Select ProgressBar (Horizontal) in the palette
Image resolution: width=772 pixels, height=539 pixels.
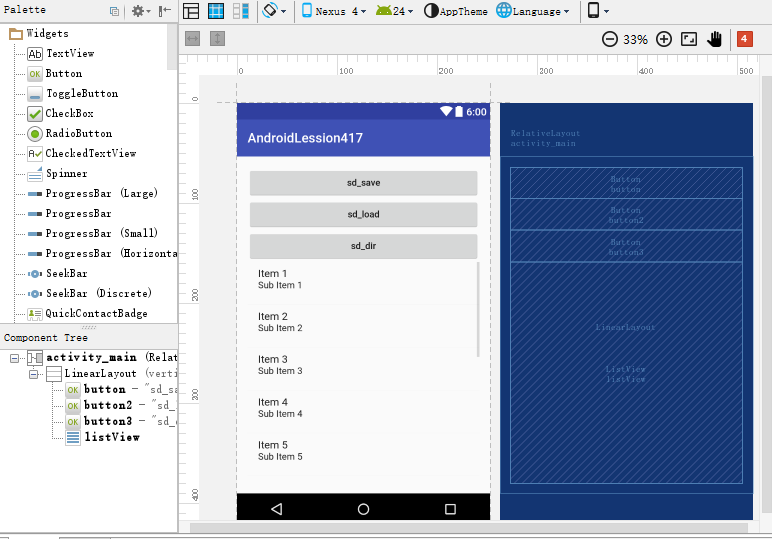tap(102, 254)
